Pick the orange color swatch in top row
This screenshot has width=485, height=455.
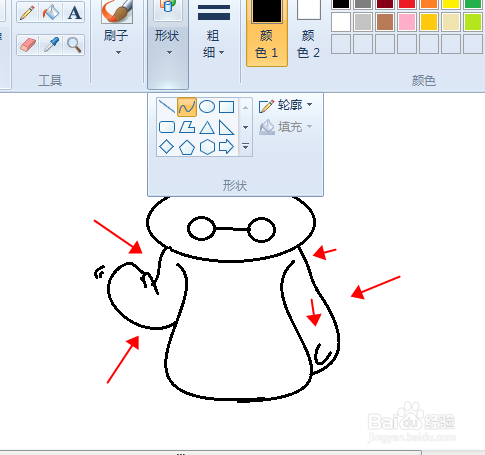pyautogui.click(x=429, y=3)
